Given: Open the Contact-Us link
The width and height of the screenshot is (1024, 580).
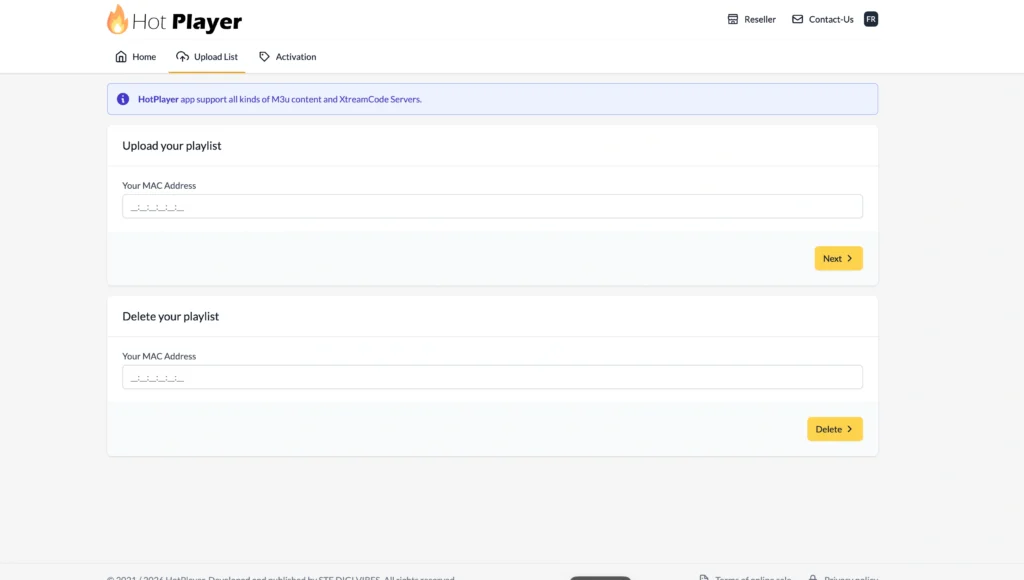Looking at the screenshot, I should (x=822, y=20).
